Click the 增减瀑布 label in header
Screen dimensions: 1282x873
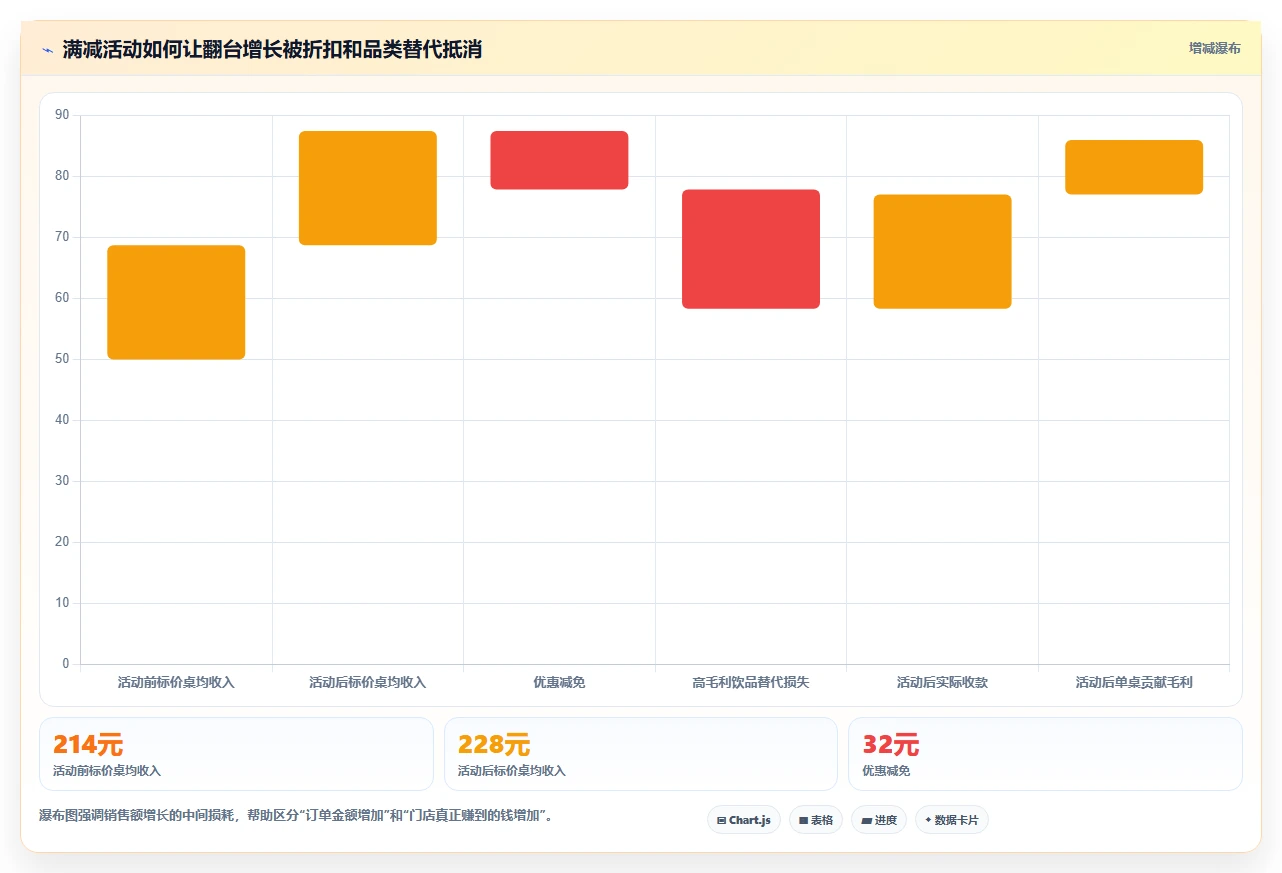(1215, 48)
